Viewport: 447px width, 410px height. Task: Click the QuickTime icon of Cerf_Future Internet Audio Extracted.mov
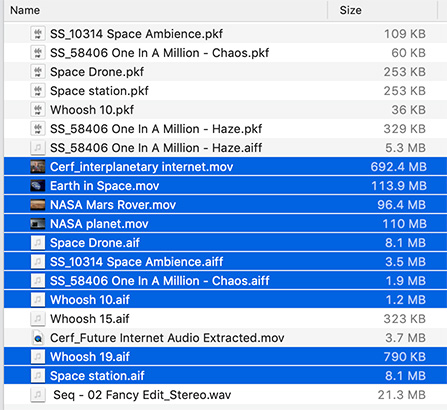click(38, 338)
